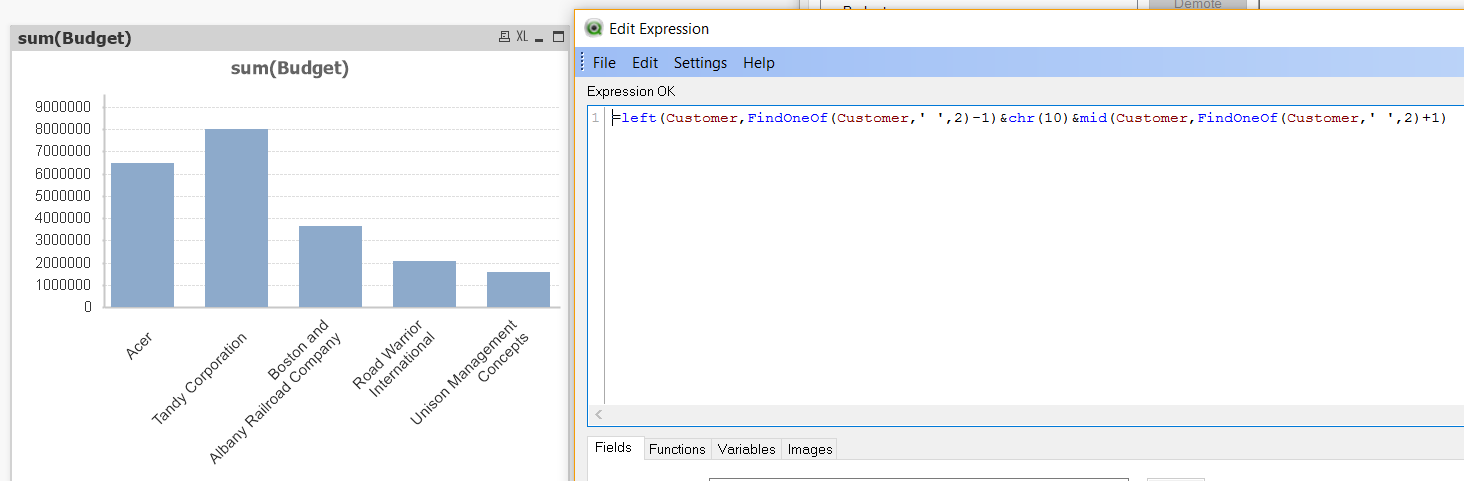Open the File menu in Edit Expression
Image resolution: width=1464 pixels, height=481 pixels.
click(x=604, y=63)
